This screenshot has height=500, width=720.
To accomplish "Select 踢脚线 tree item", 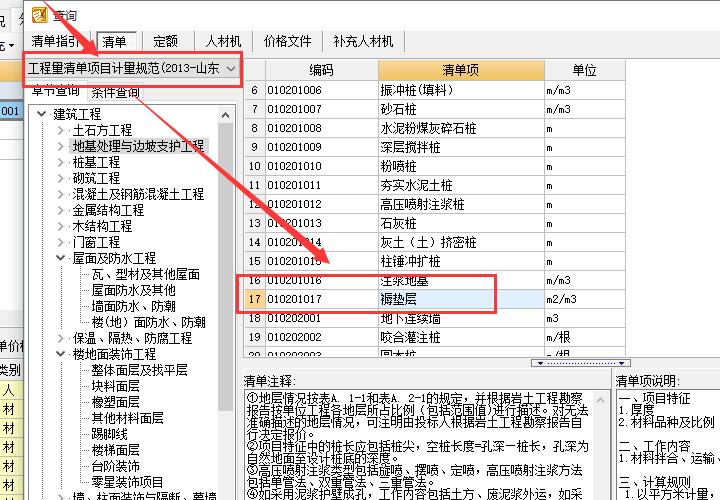I will [109, 434].
